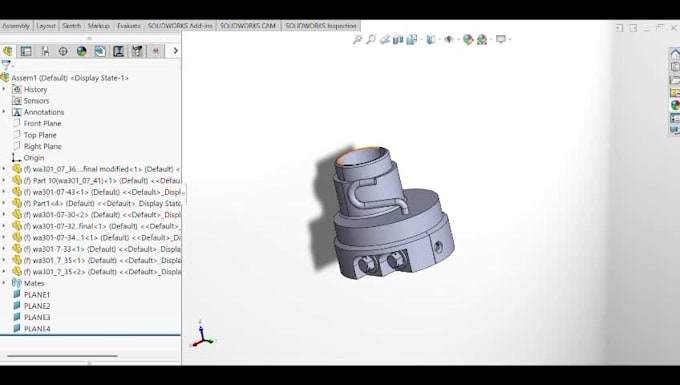680x385 pixels.
Task: Select wa301_7_35<2> component
Action: tap(102, 271)
